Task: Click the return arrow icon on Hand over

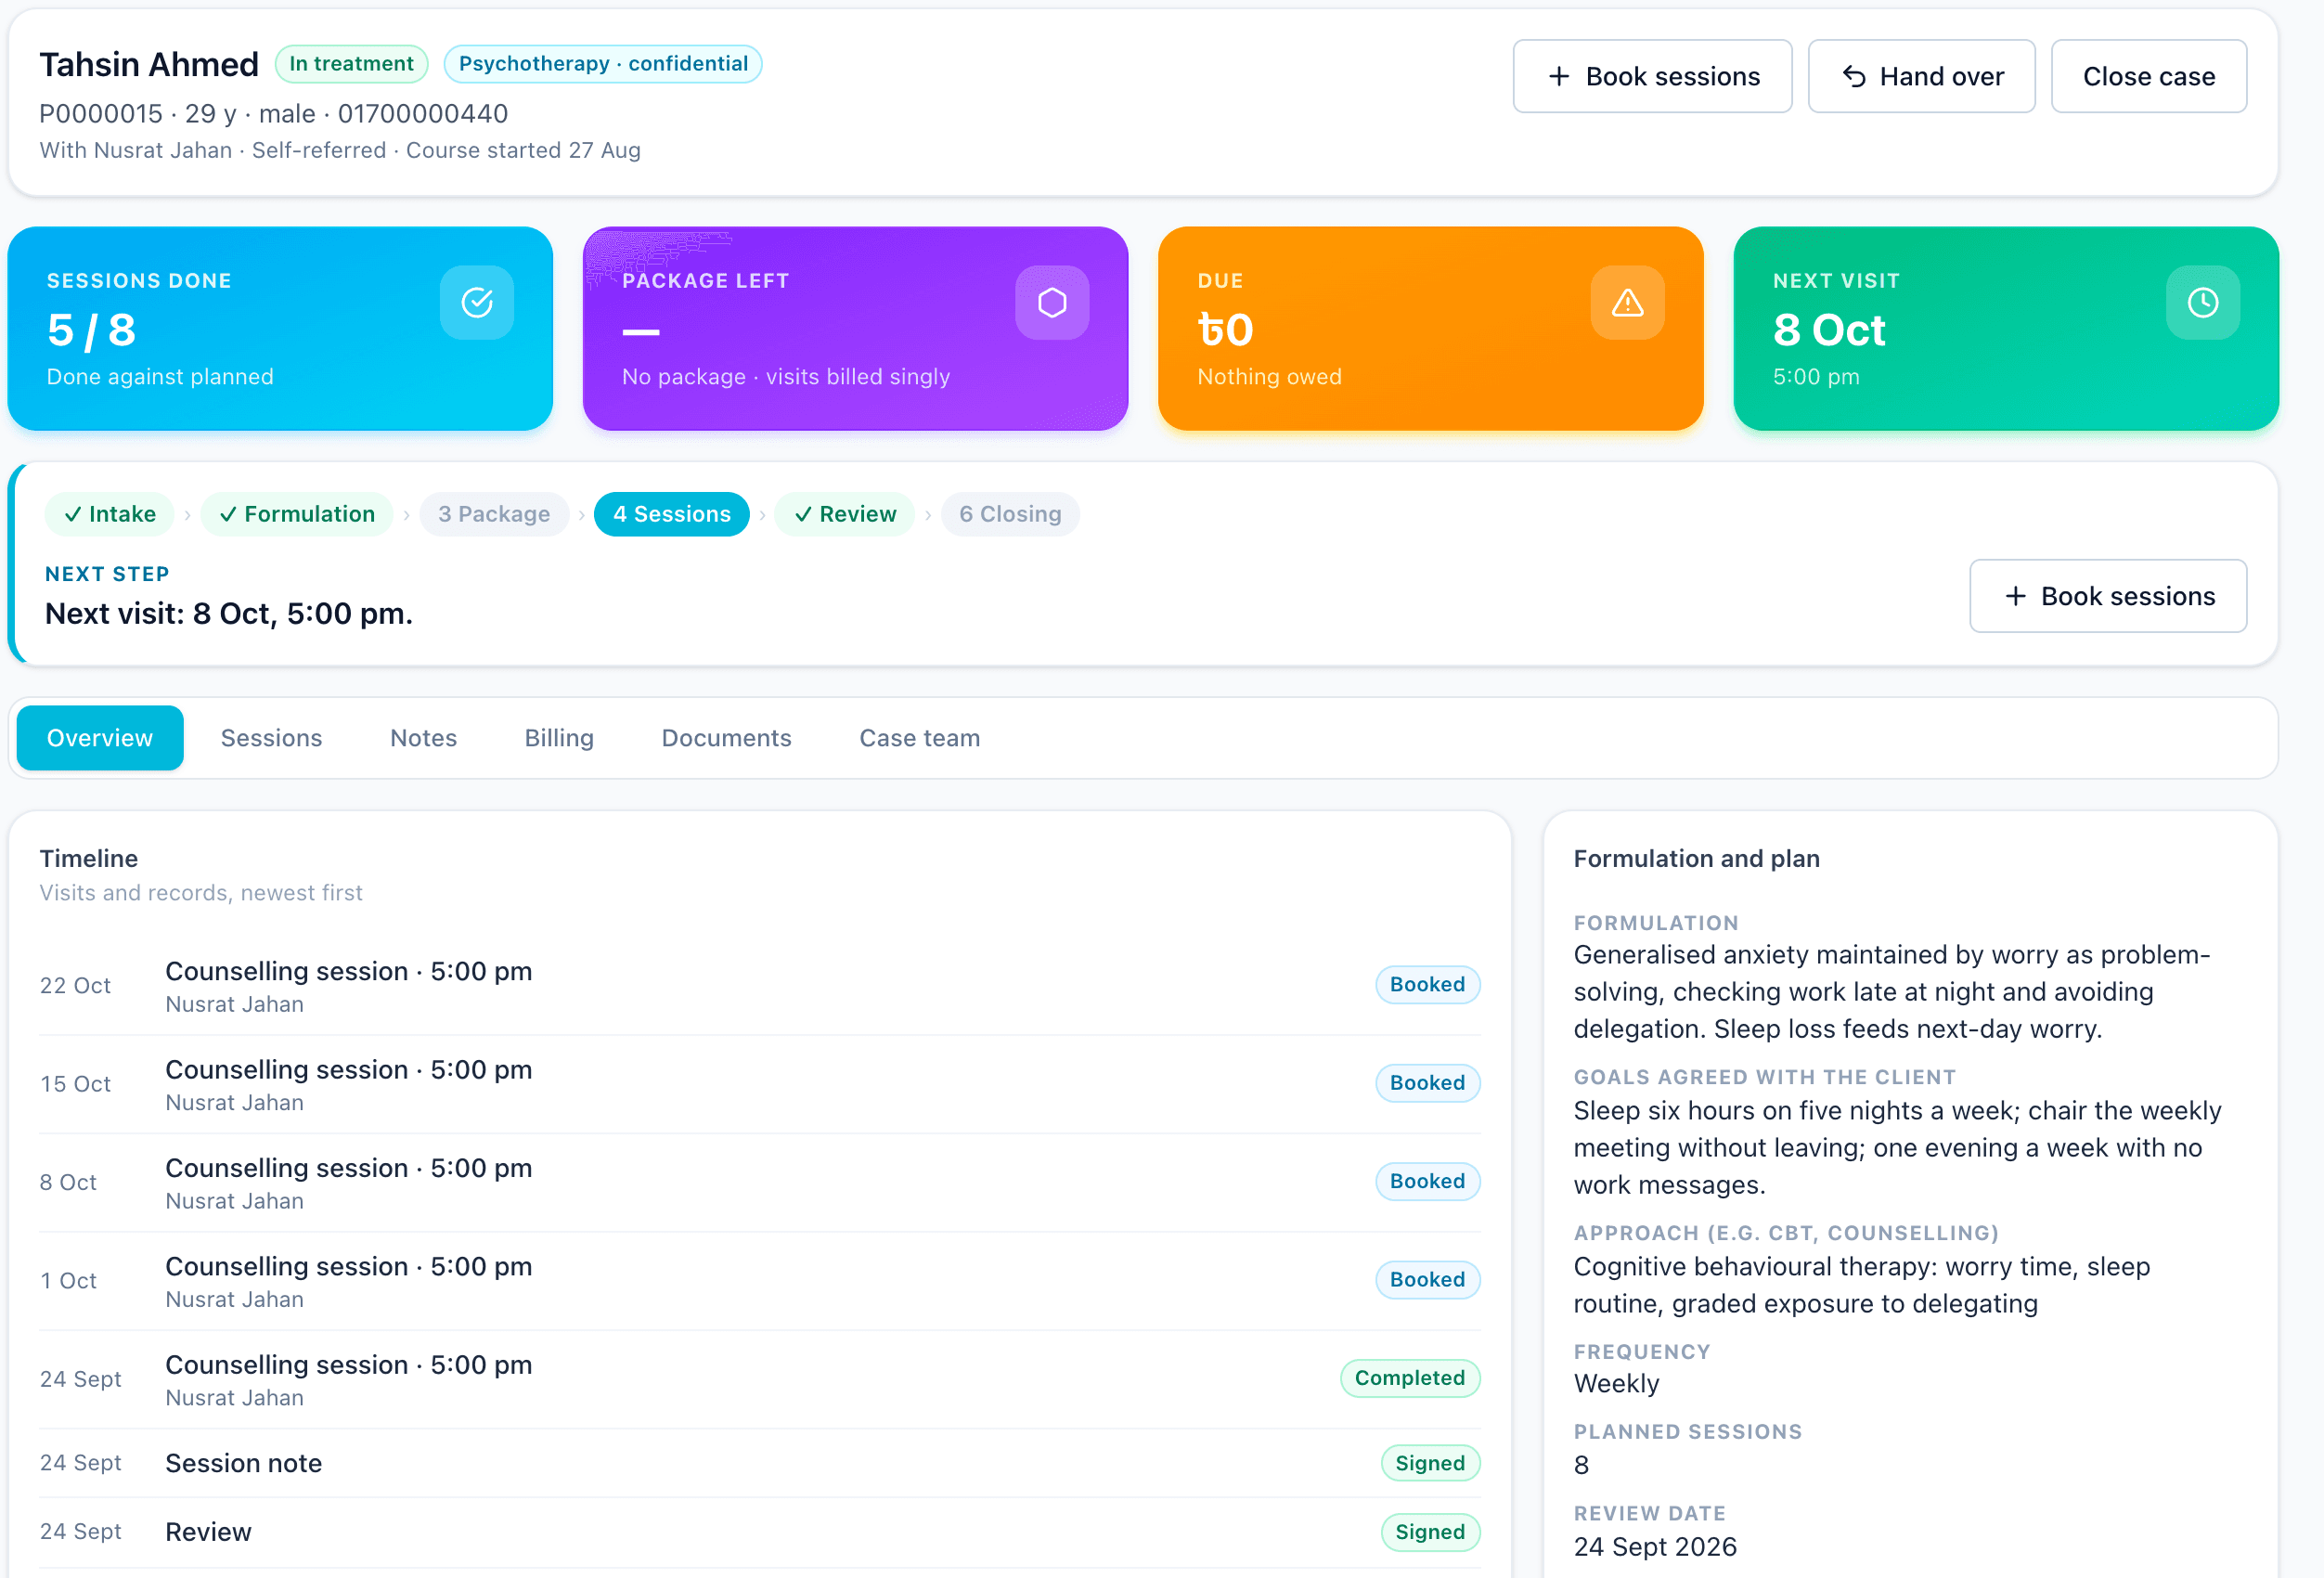Action: click(1854, 76)
